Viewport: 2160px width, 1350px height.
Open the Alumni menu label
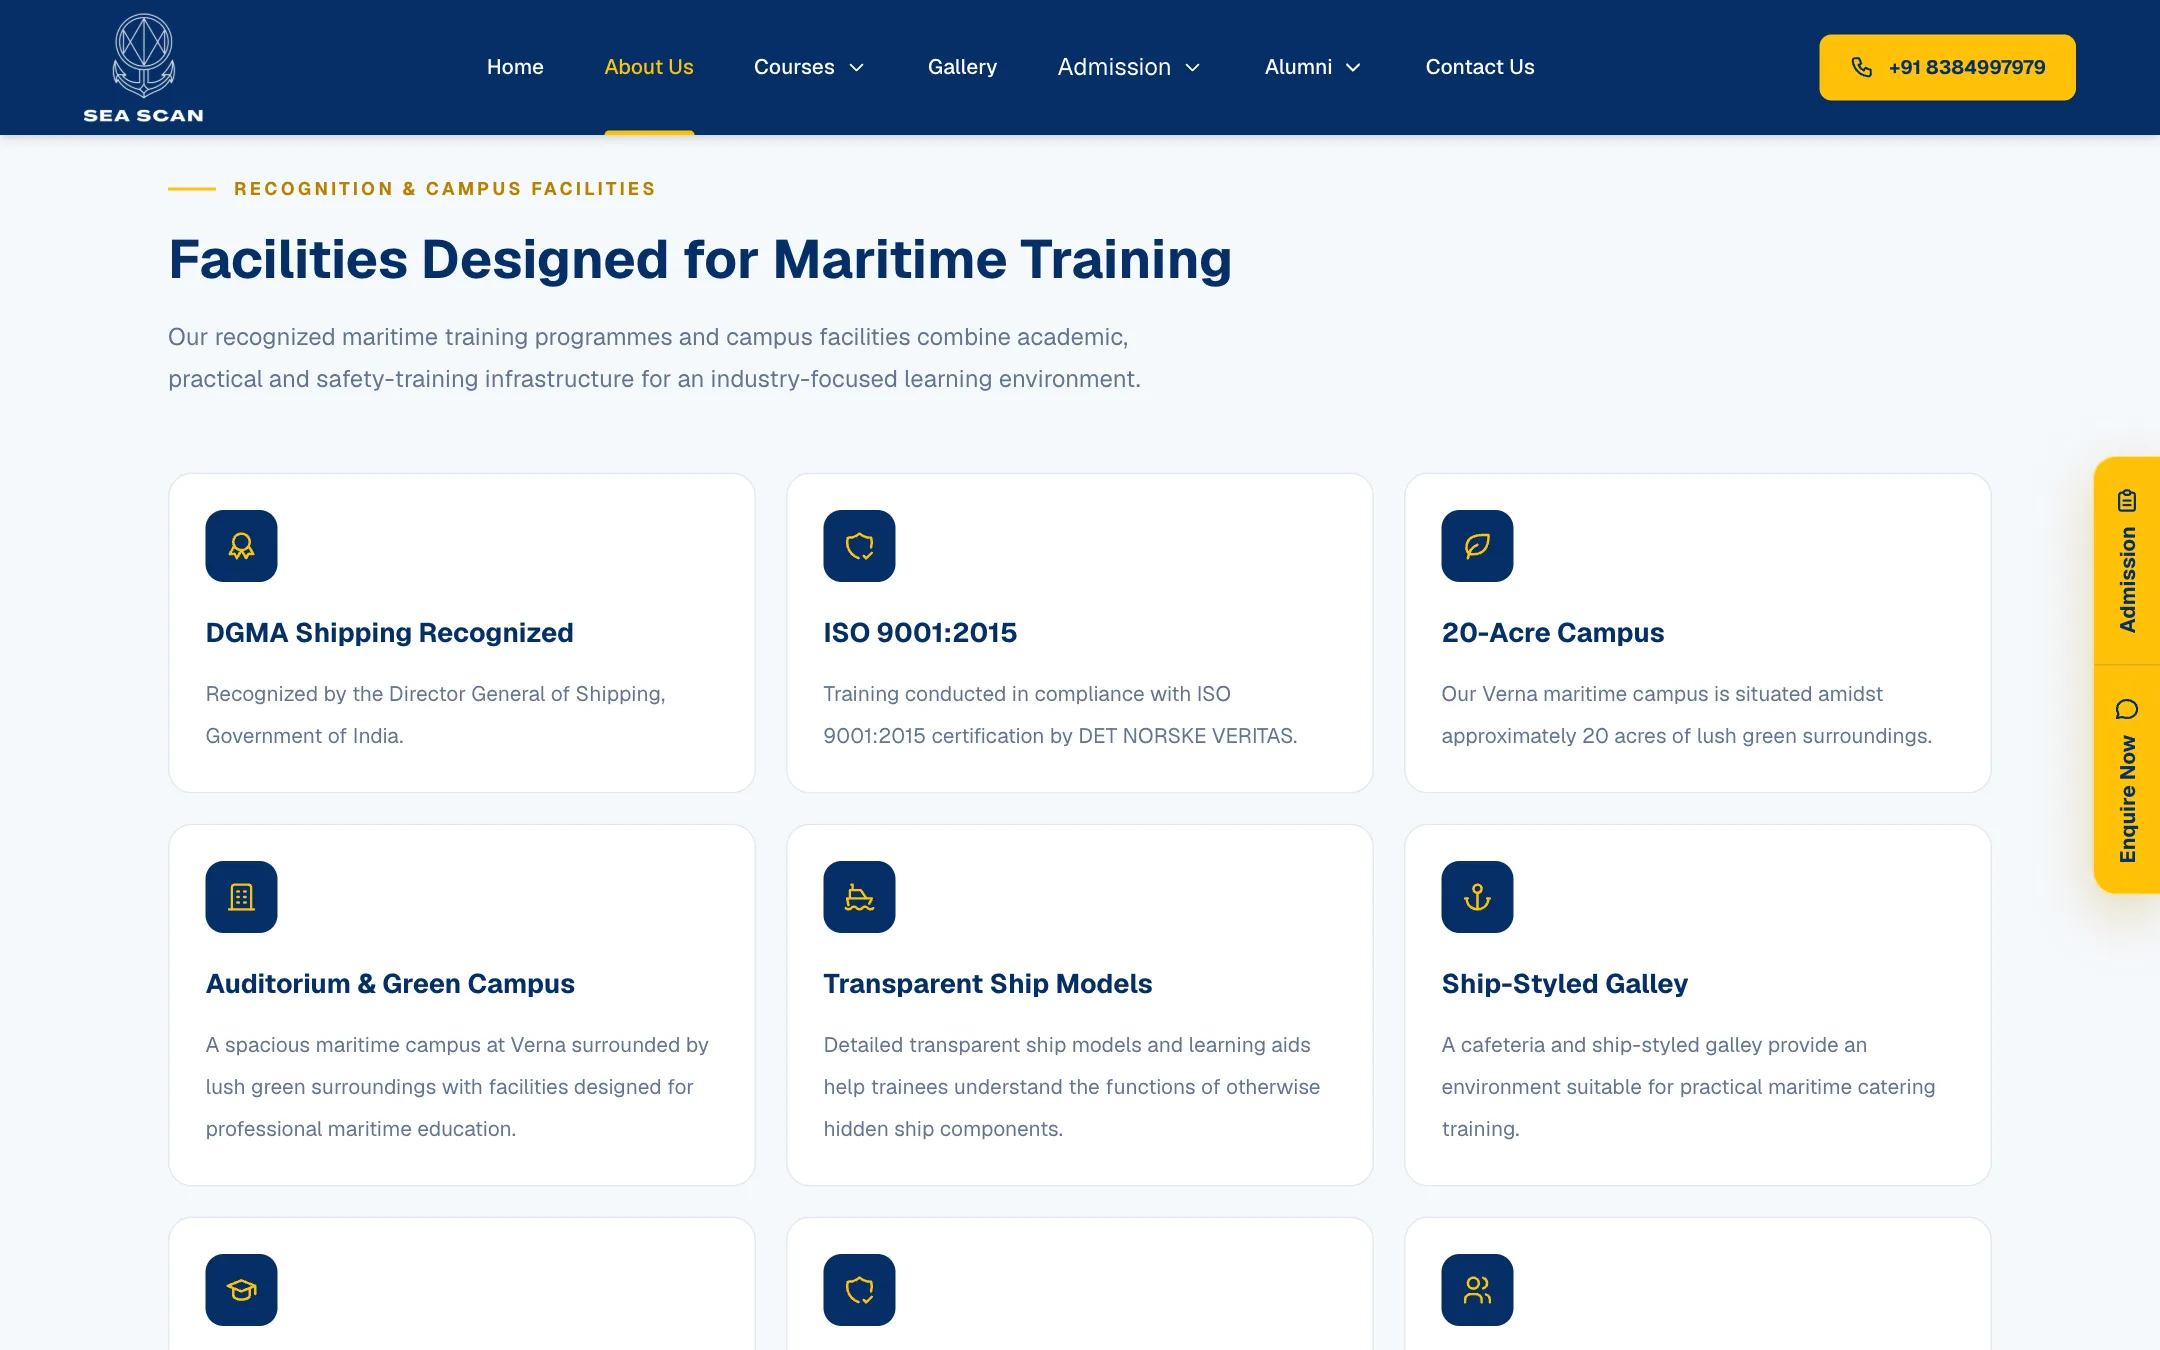1298,67
